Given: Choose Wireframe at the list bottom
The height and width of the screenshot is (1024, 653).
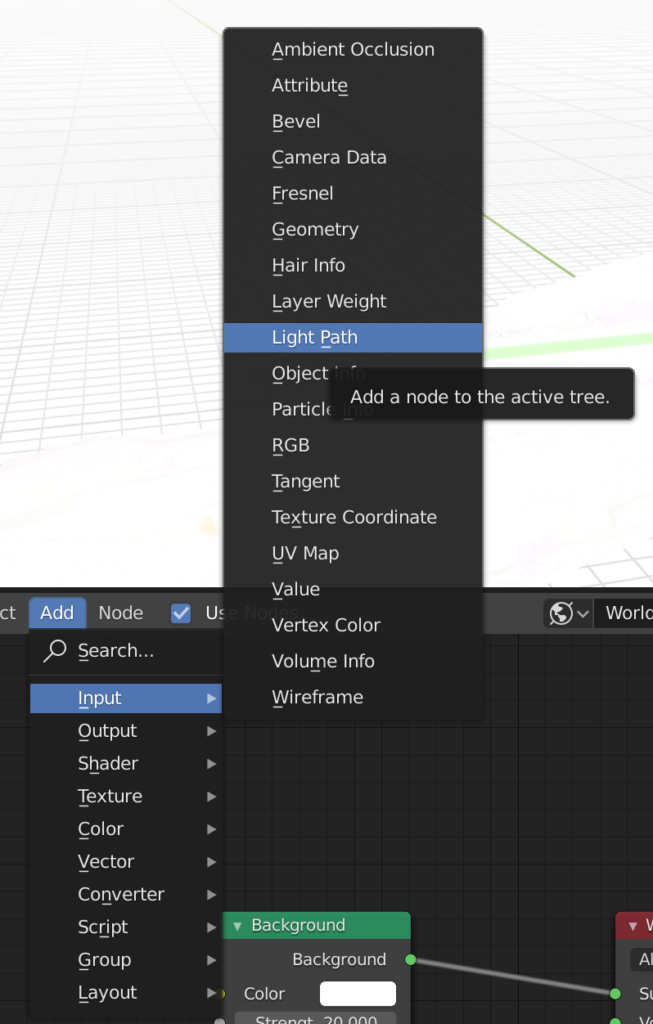Looking at the screenshot, I should (353, 697).
